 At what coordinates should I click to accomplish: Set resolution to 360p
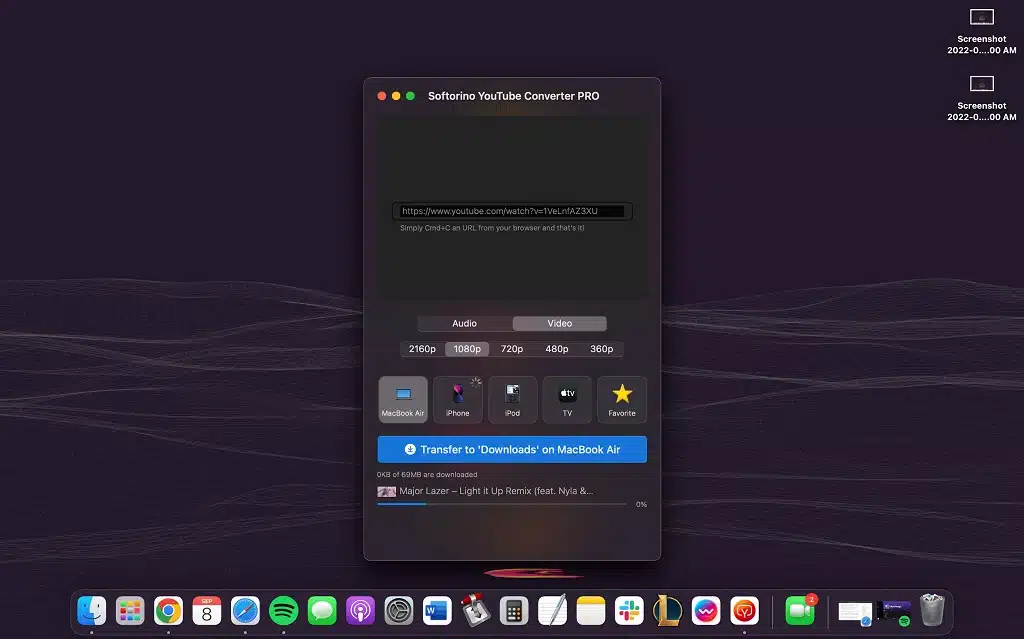click(x=601, y=349)
